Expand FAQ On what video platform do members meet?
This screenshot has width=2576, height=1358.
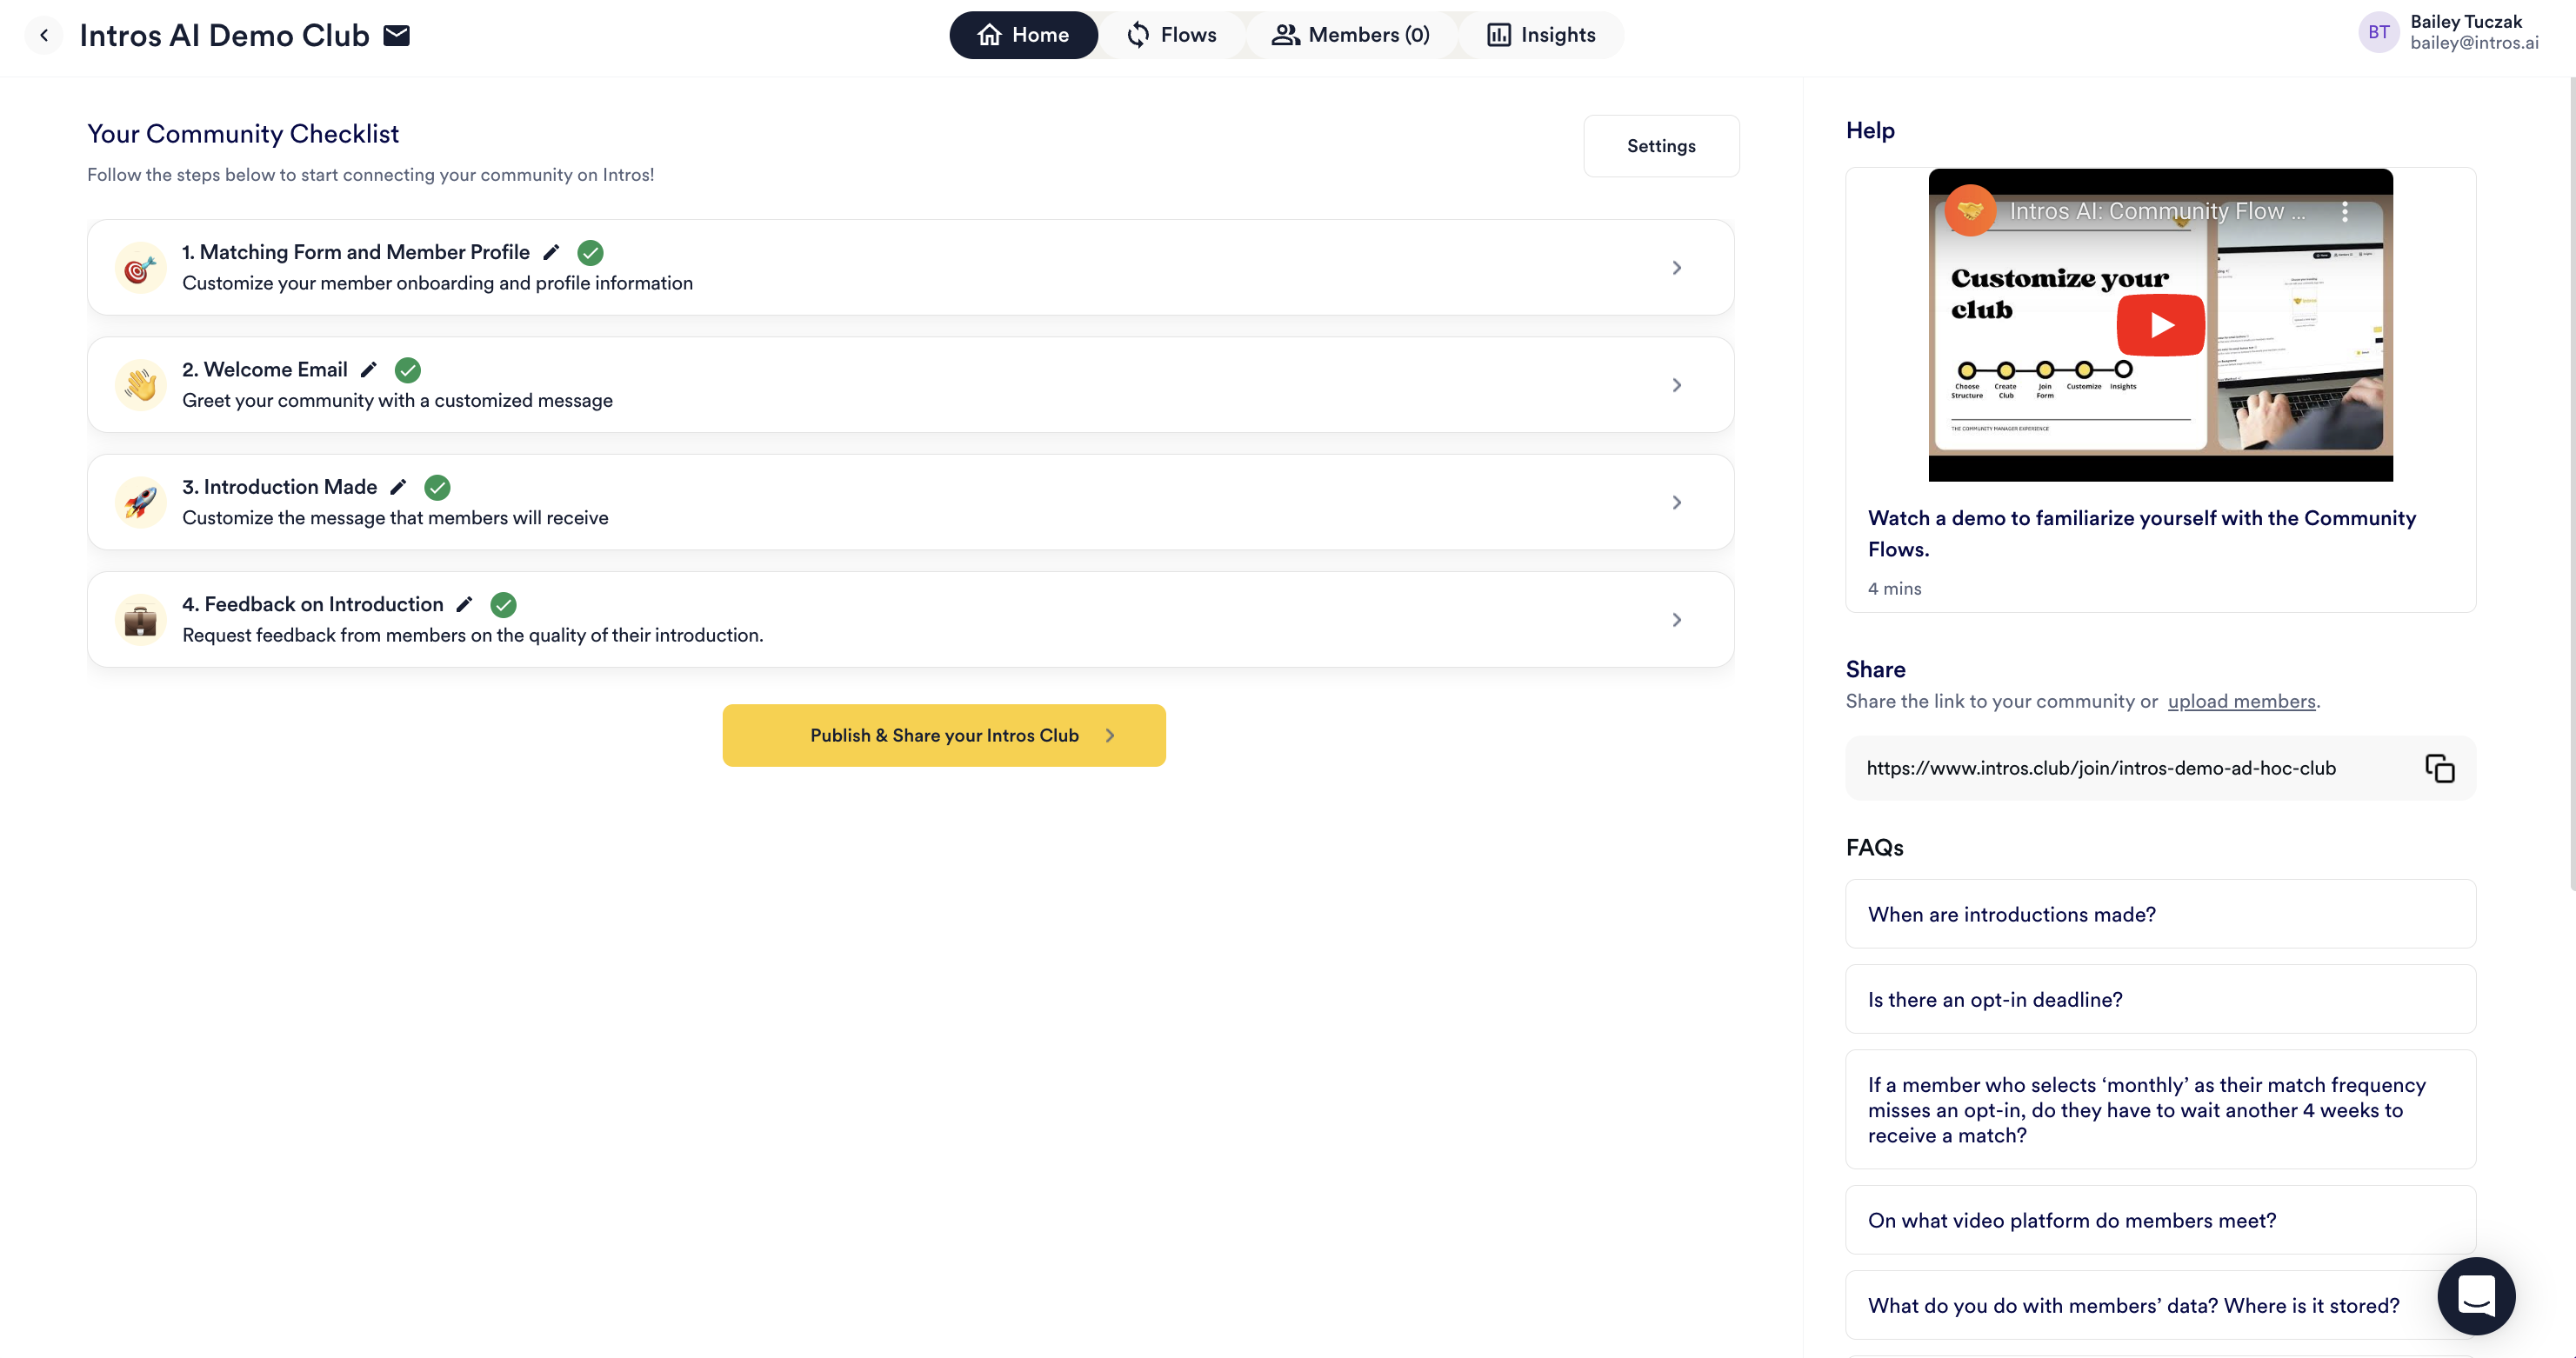2160,1220
